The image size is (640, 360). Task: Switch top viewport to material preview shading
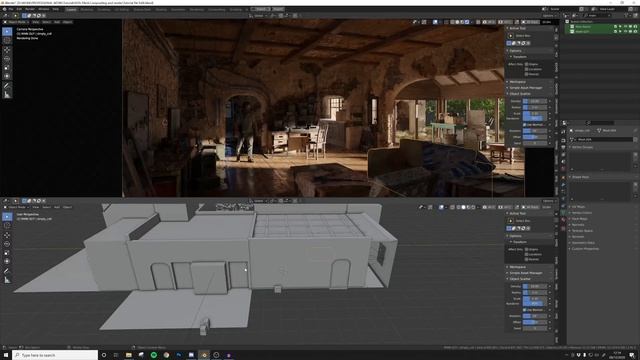462,22
